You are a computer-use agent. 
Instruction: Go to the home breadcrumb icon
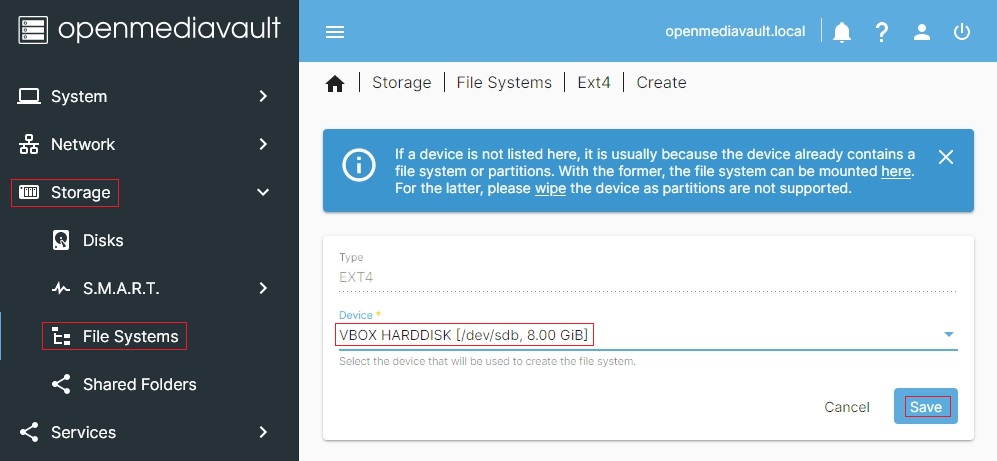click(x=335, y=84)
